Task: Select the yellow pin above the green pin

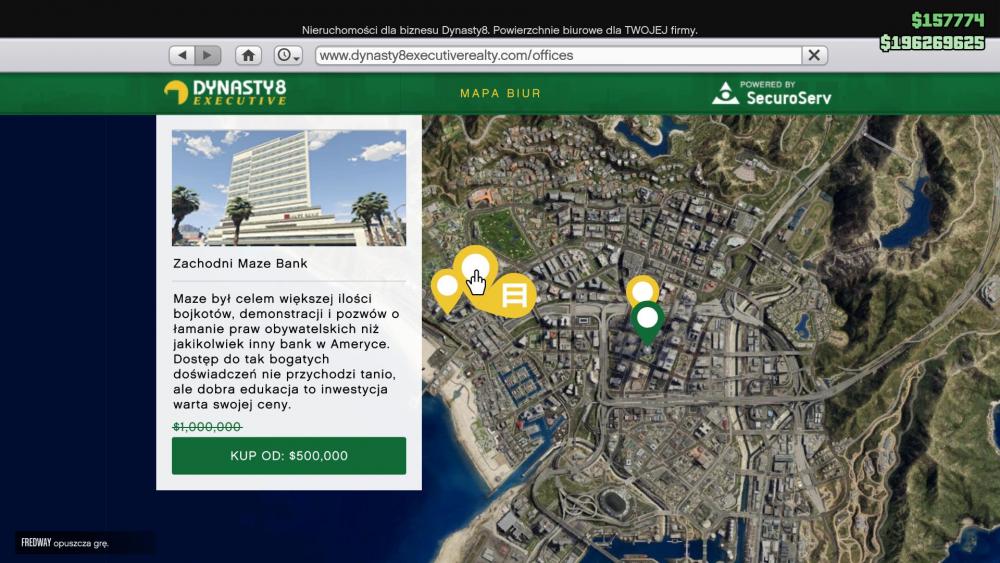Action: click(x=642, y=290)
